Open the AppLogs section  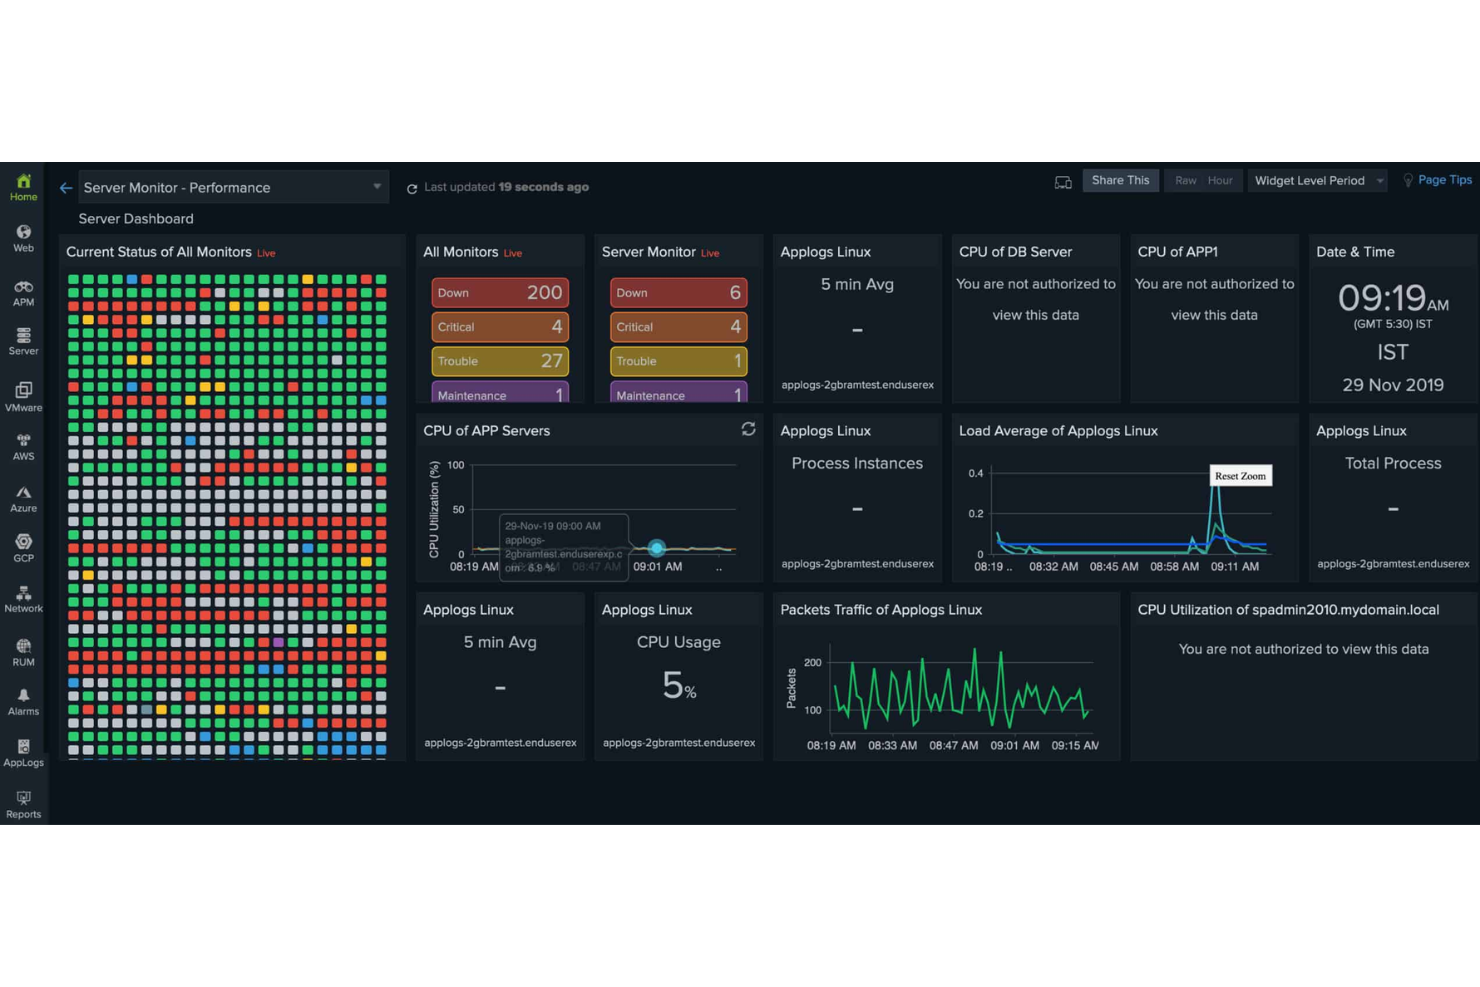[x=23, y=753]
